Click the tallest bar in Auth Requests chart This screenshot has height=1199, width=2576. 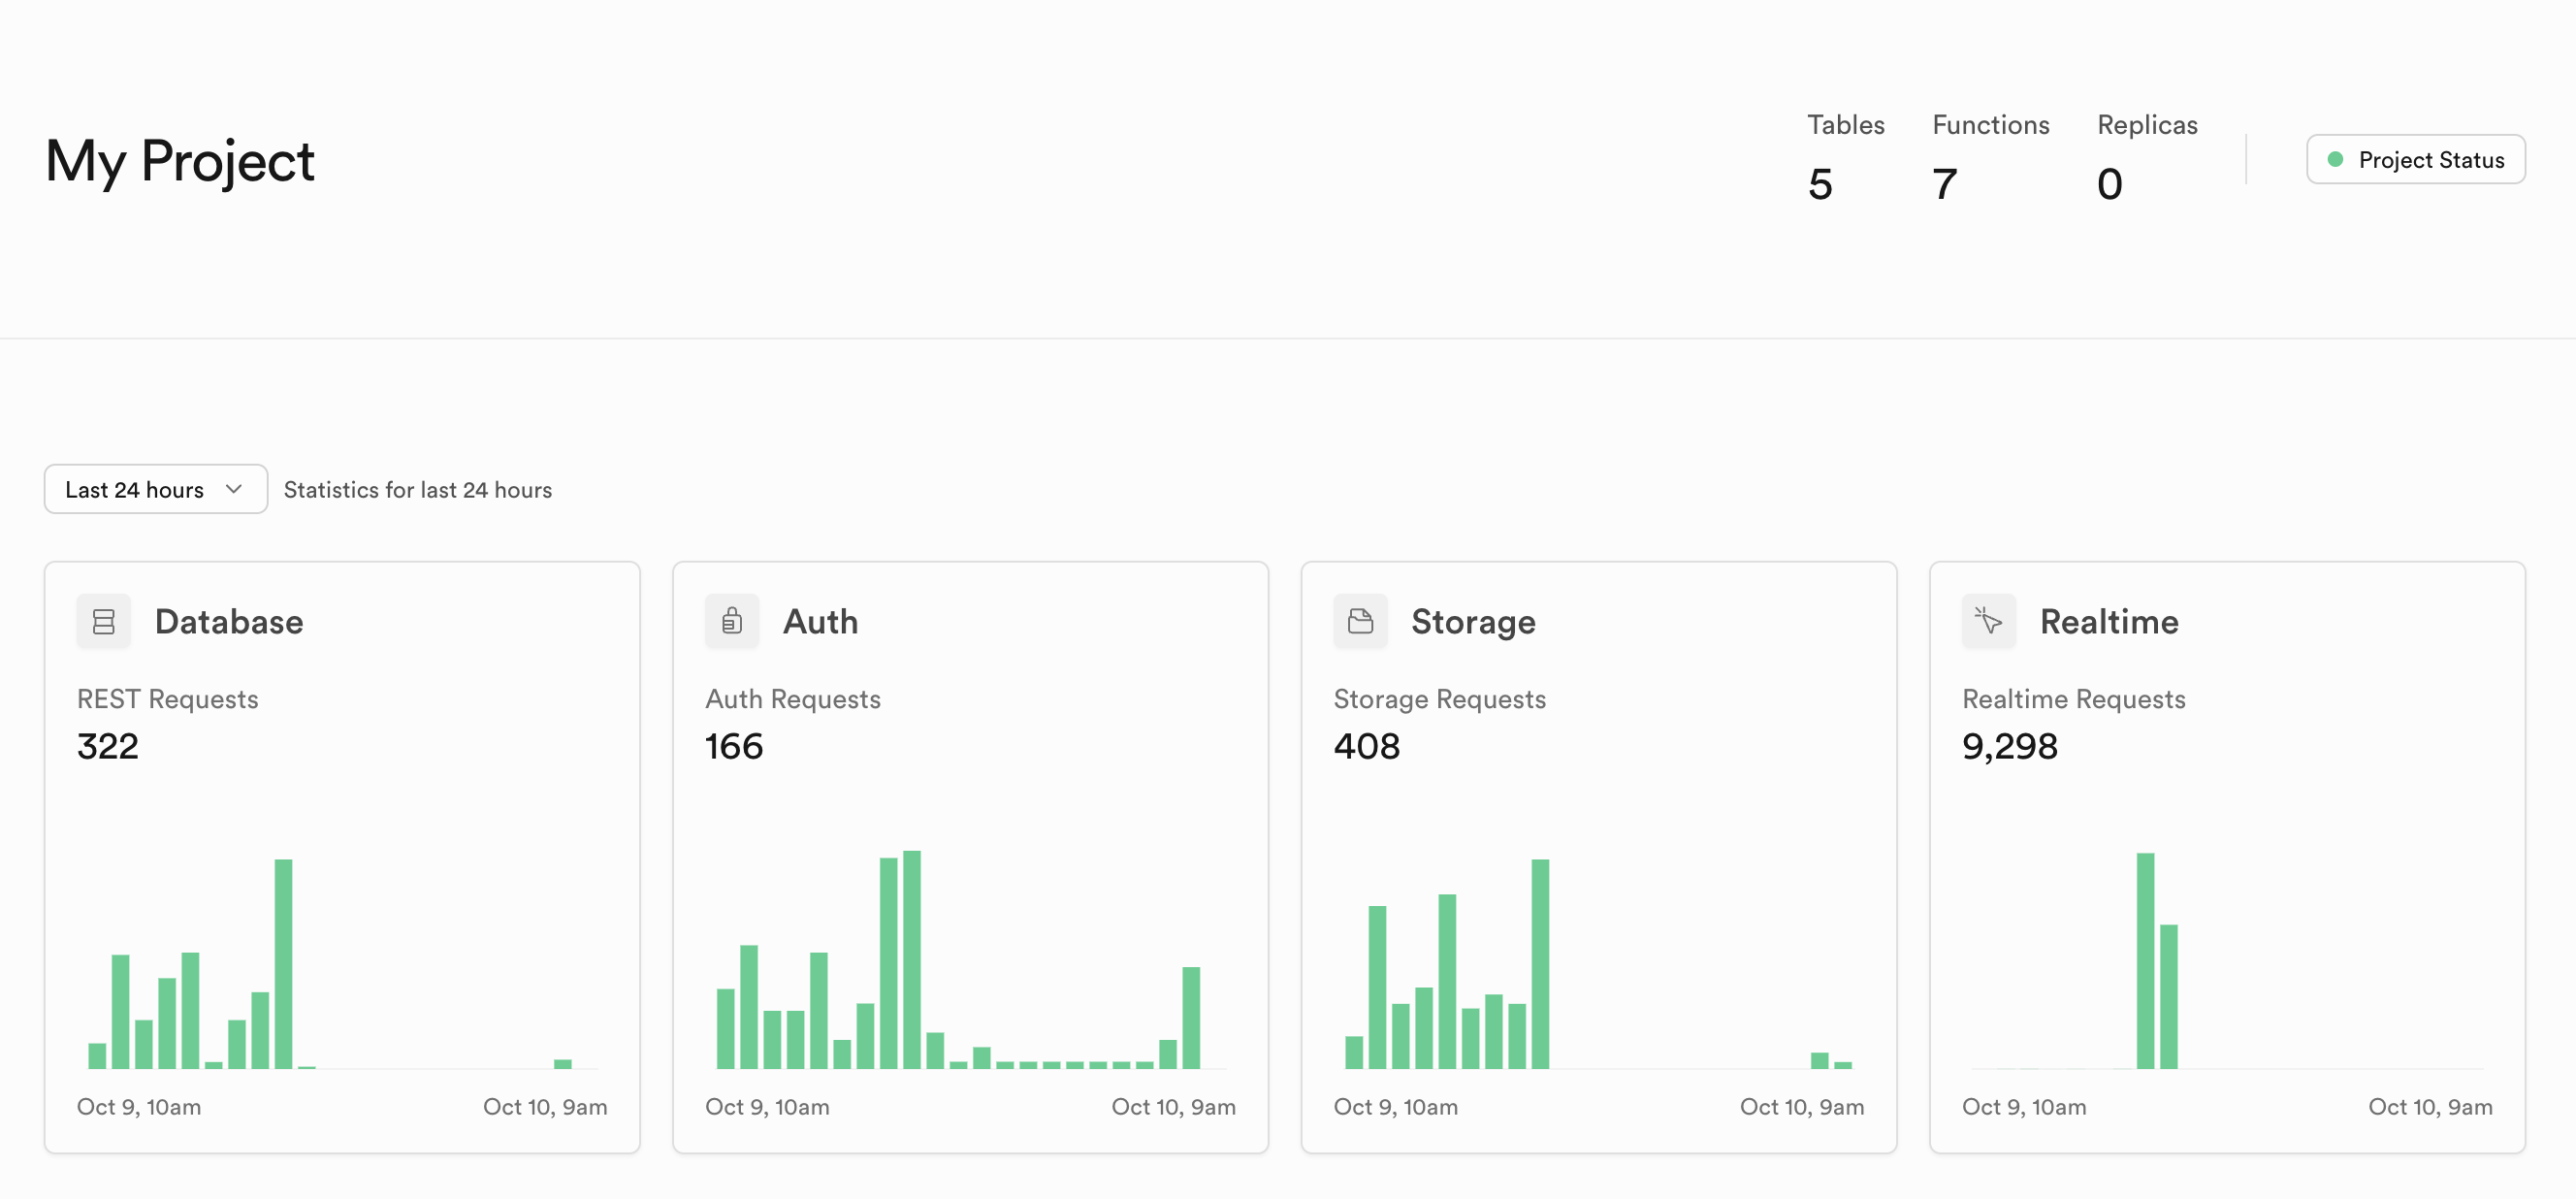coord(911,959)
